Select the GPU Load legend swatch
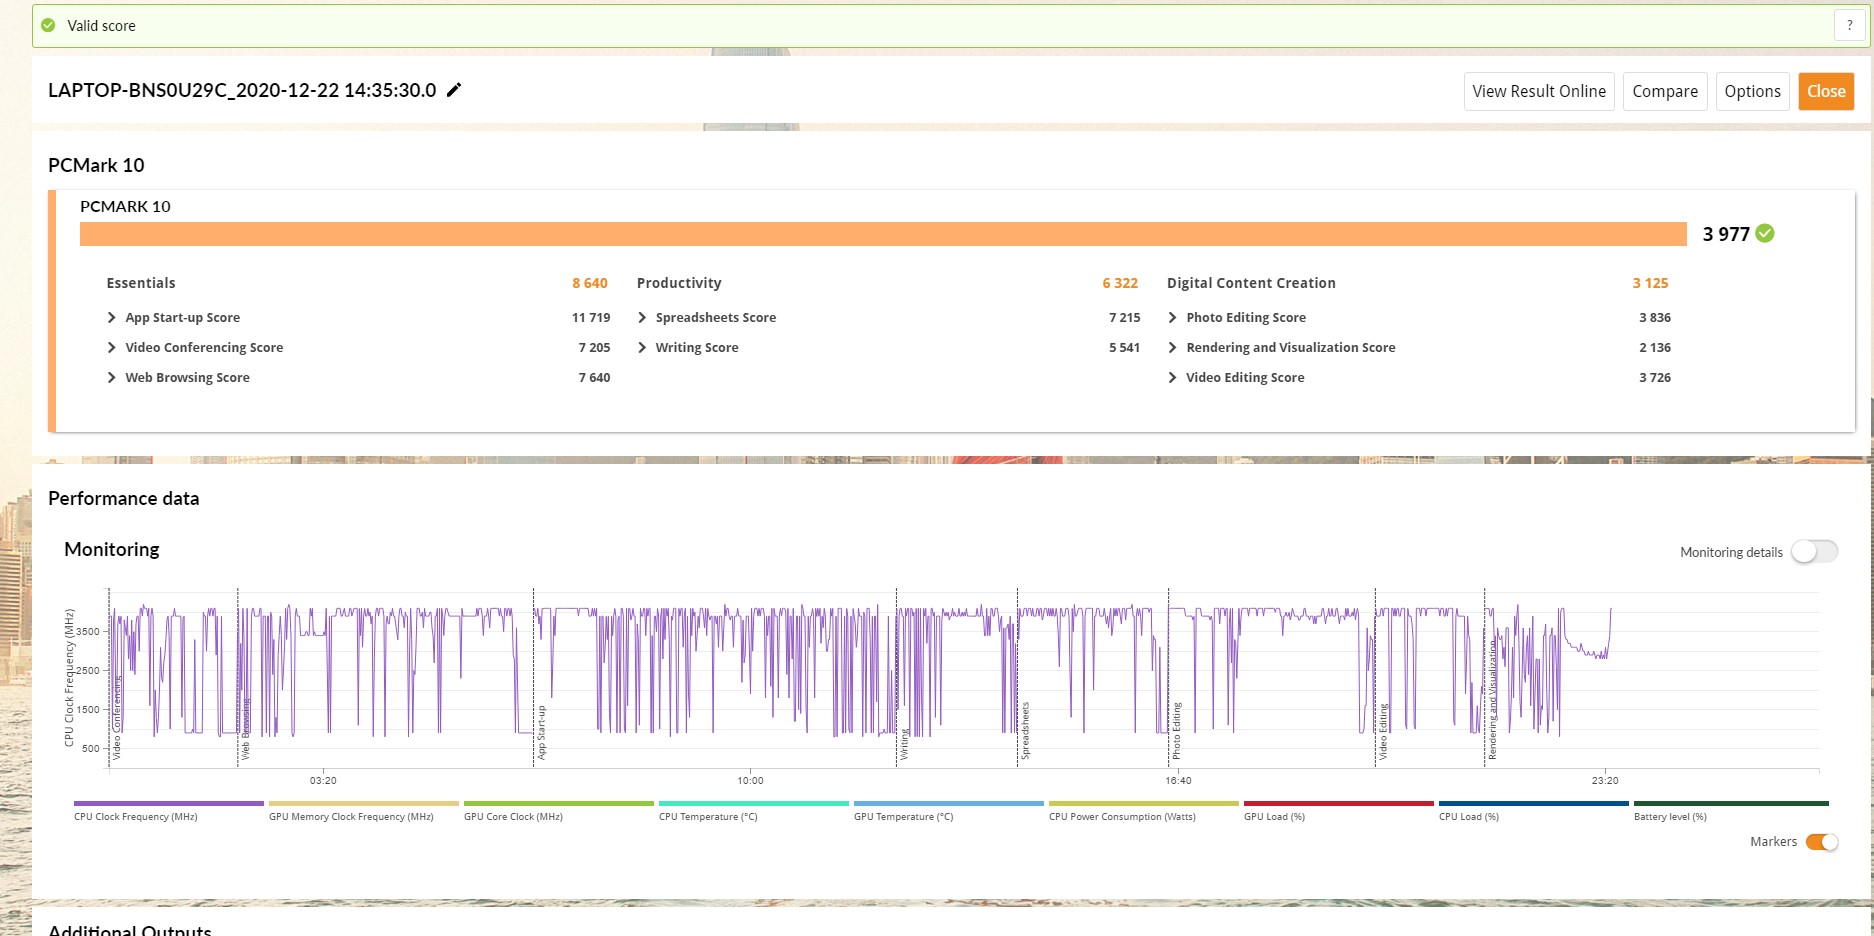Viewport: 1874px width, 936px height. click(x=1339, y=803)
